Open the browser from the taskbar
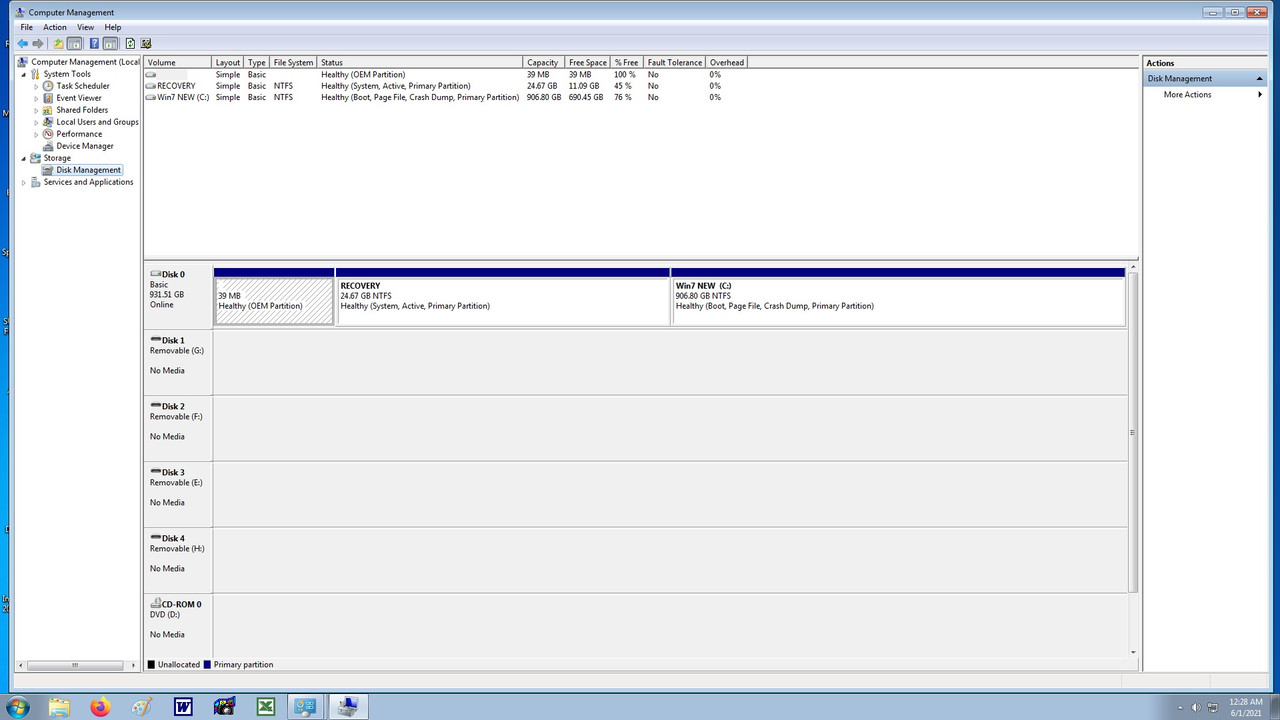Image resolution: width=1280 pixels, height=720 pixels. click(x=100, y=706)
